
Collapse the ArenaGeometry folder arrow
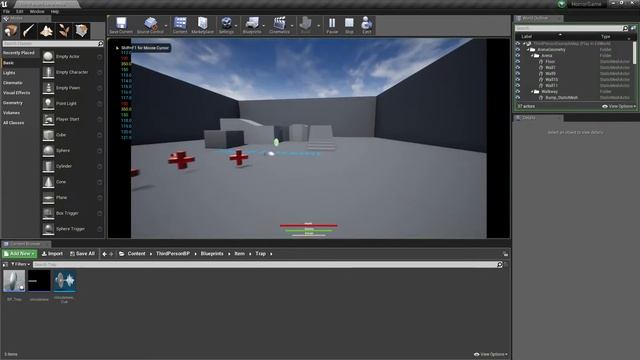pos(527,49)
